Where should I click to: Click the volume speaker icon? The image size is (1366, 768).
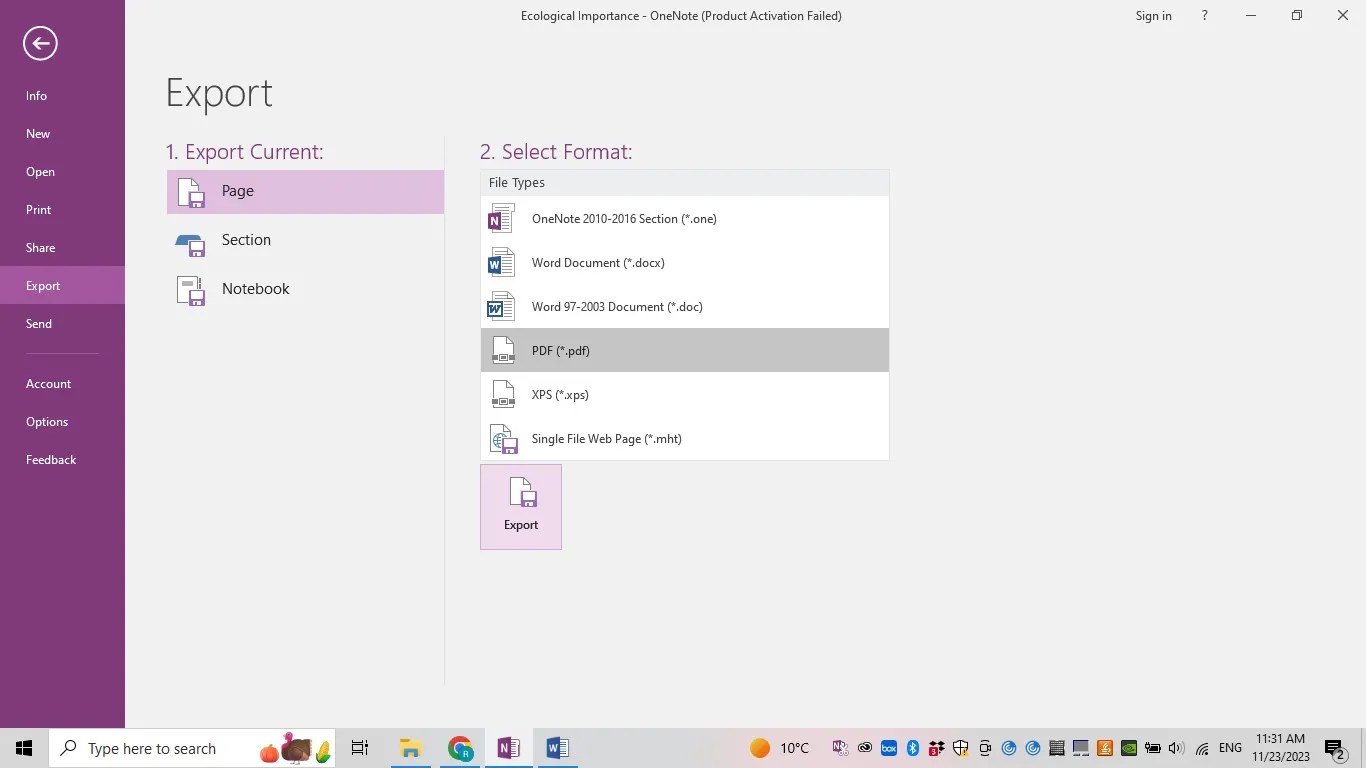click(x=1176, y=748)
